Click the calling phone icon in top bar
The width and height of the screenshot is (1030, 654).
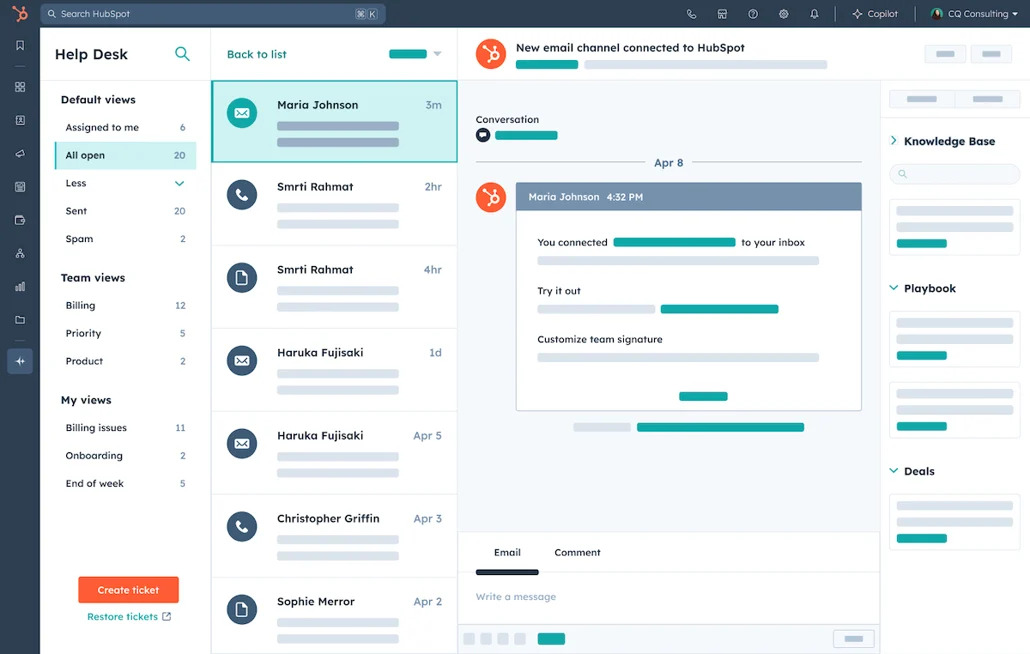click(x=690, y=13)
